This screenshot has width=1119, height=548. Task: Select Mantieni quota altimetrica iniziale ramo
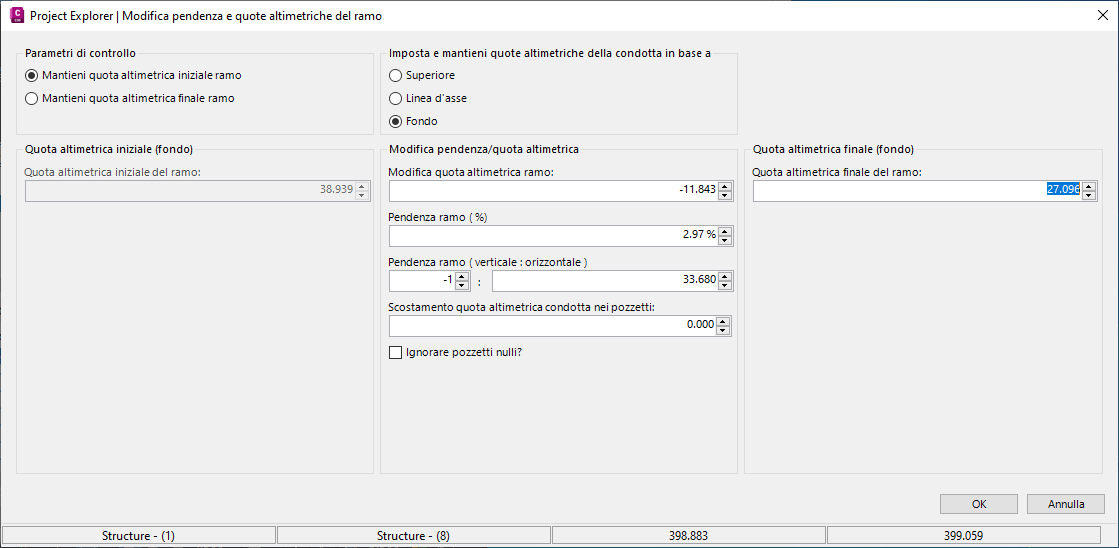click(x=32, y=75)
